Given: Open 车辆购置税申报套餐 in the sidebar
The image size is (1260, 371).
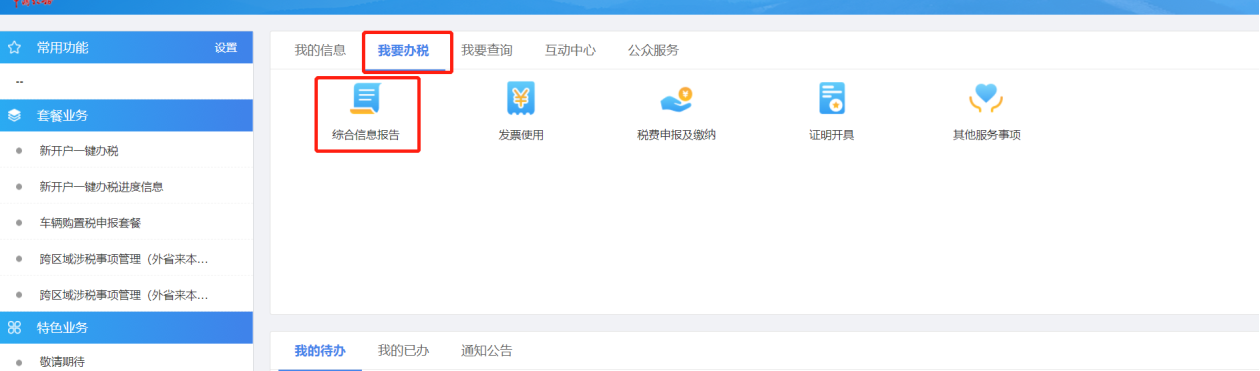Looking at the screenshot, I should (x=97, y=223).
